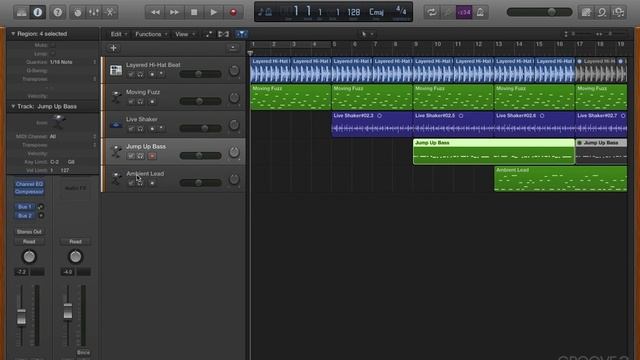This screenshot has width=640, height=360.
Task: Turn the Live Shaker pan knob
Action: (234, 125)
